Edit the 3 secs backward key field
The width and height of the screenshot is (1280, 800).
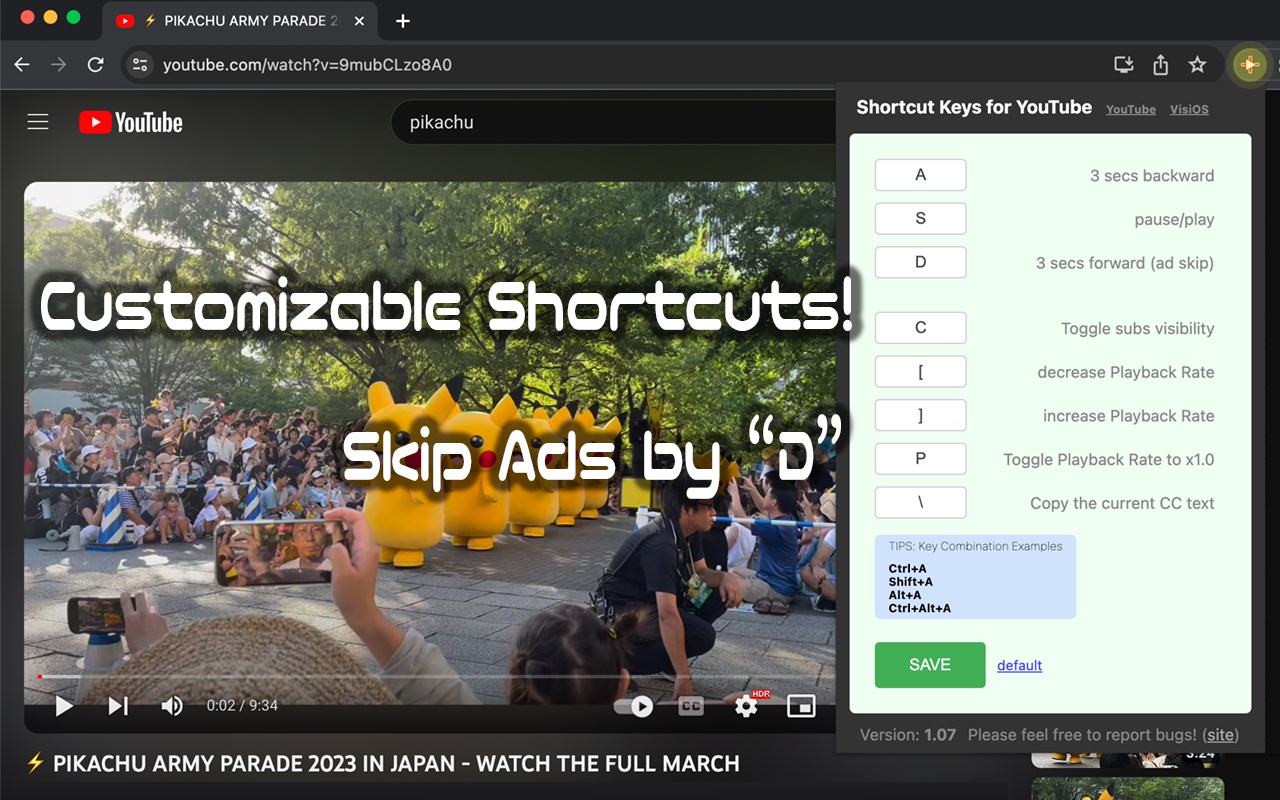920,175
